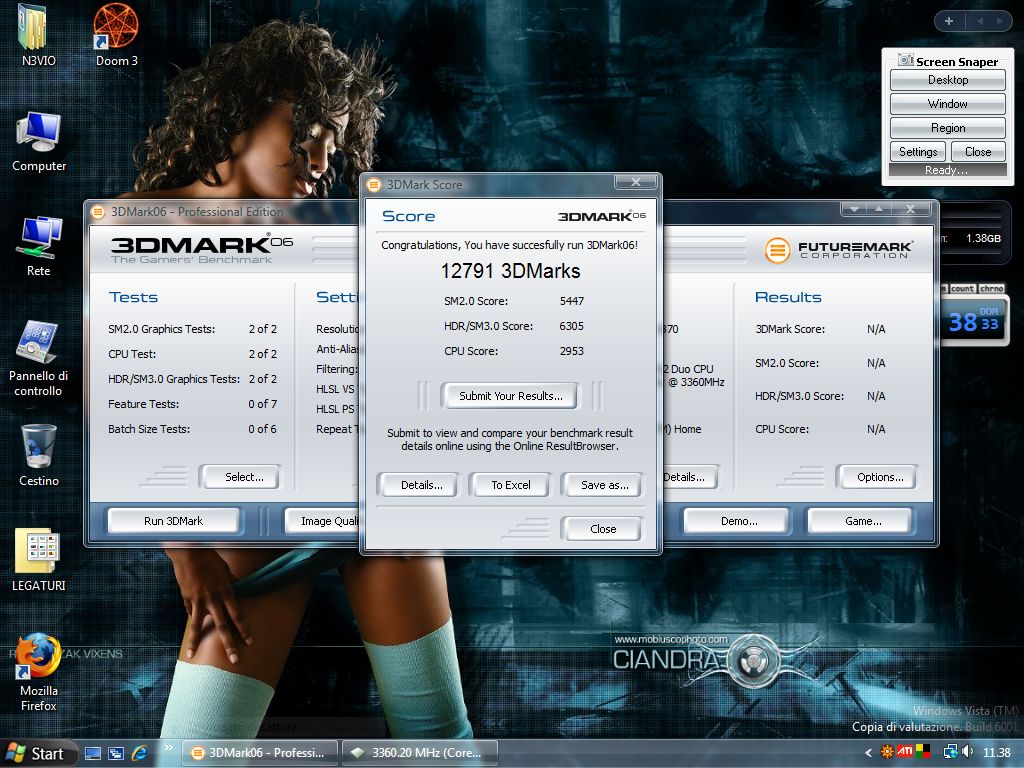Click the 1.38GB memory gadget value

point(983,238)
